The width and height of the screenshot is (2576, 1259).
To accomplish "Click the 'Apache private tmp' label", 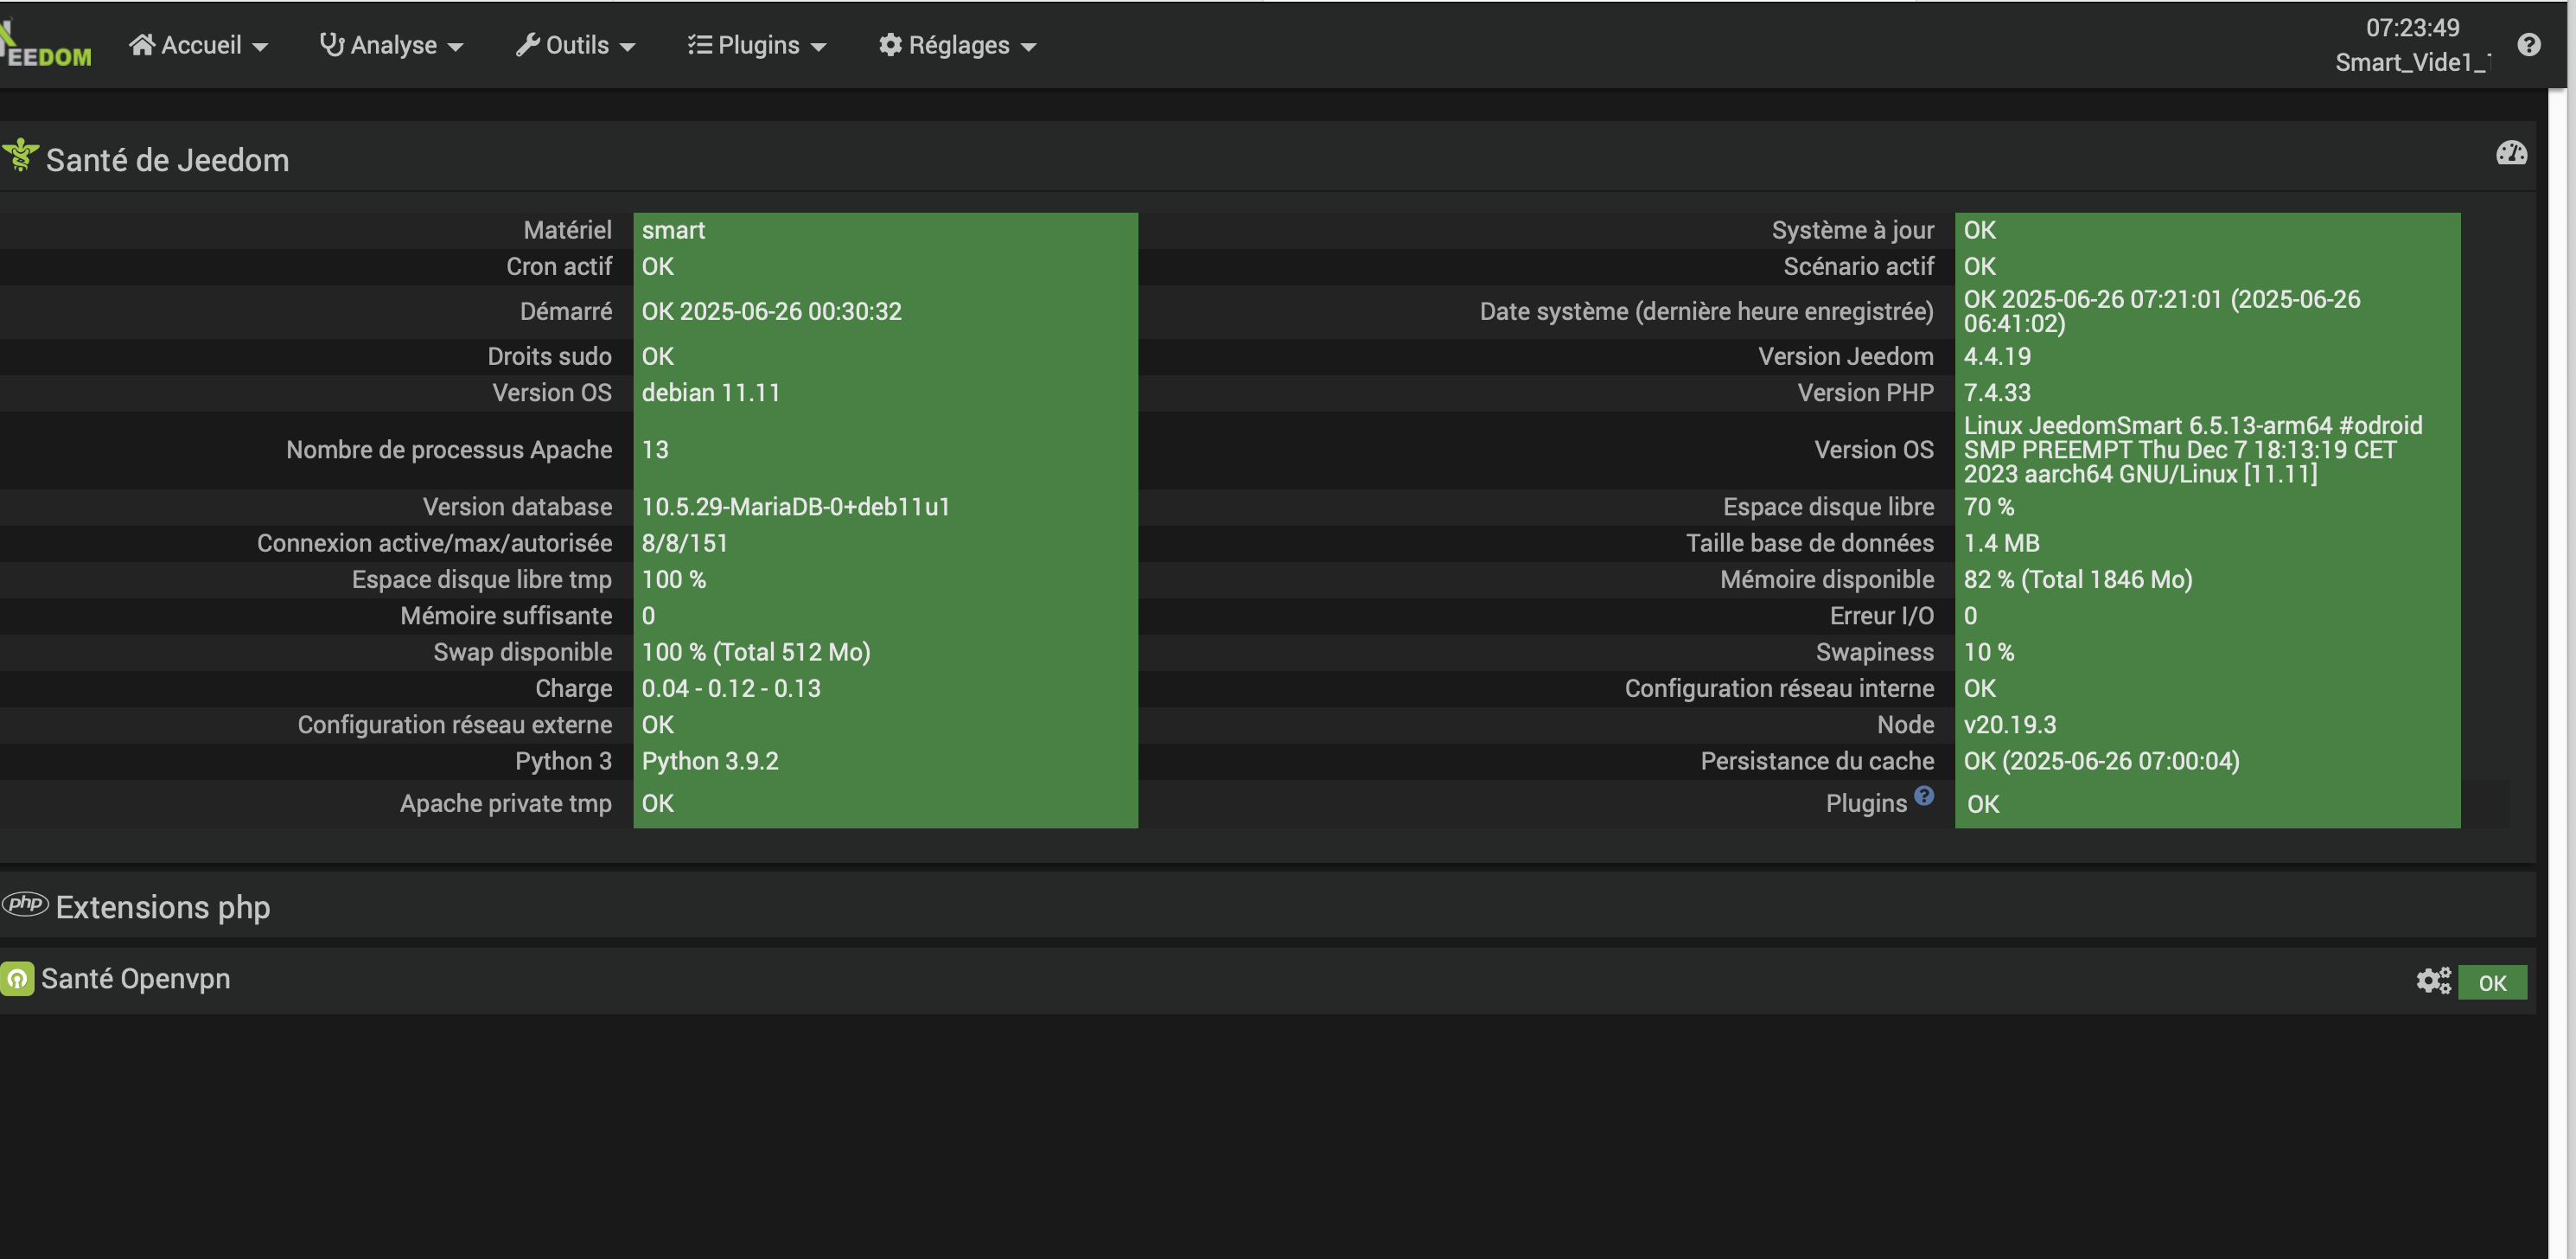I will coord(506,804).
